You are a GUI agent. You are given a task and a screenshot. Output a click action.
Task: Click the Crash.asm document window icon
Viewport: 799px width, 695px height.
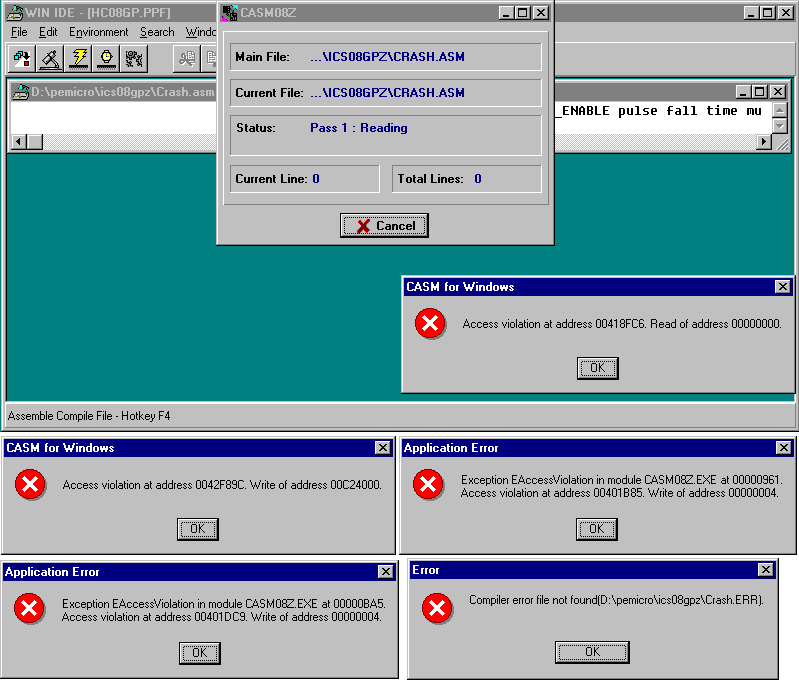point(19,92)
